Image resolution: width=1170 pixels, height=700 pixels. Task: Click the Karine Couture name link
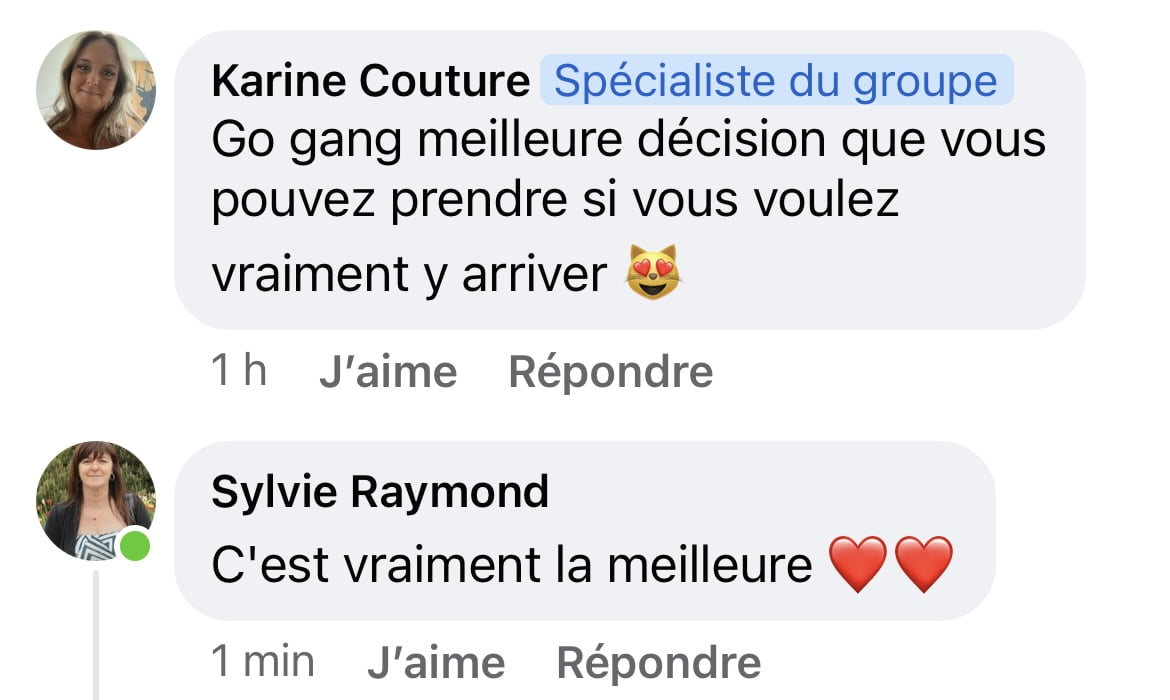[370, 82]
